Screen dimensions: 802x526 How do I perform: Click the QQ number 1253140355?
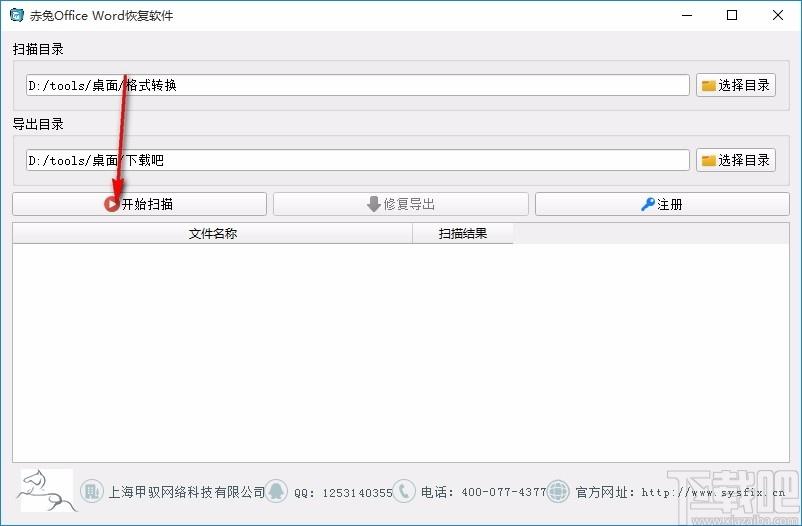[x=358, y=493]
